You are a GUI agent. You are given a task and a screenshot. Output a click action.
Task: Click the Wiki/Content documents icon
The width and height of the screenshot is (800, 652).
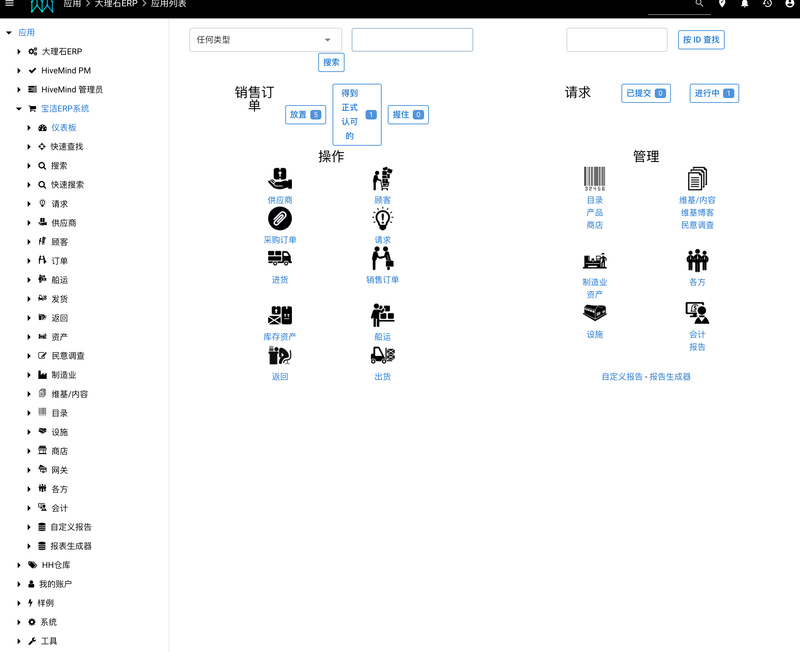point(697,179)
